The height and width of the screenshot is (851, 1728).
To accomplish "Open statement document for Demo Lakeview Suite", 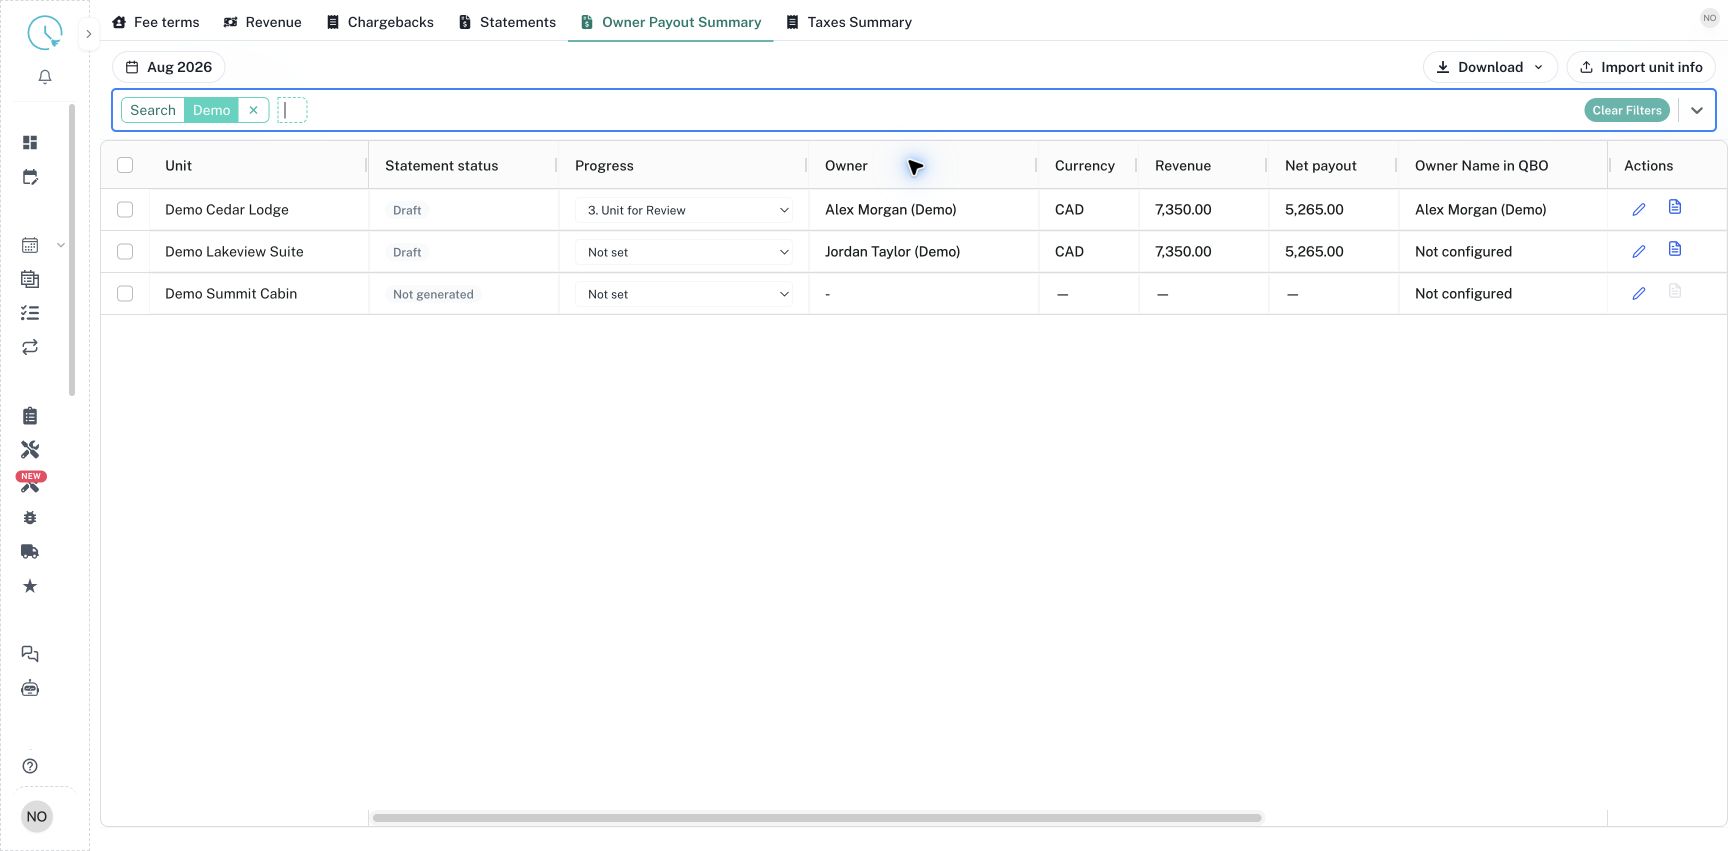I will (1675, 249).
